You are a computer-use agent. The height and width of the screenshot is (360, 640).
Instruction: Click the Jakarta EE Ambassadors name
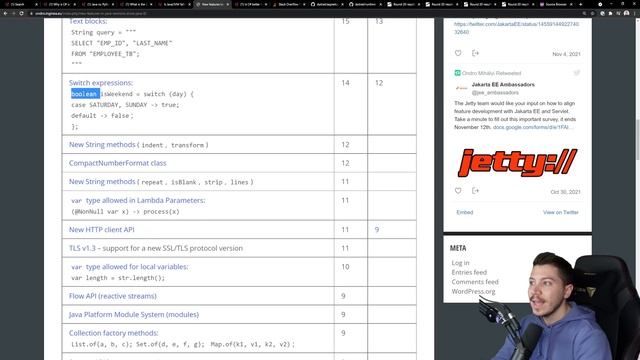(x=503, y=84)
